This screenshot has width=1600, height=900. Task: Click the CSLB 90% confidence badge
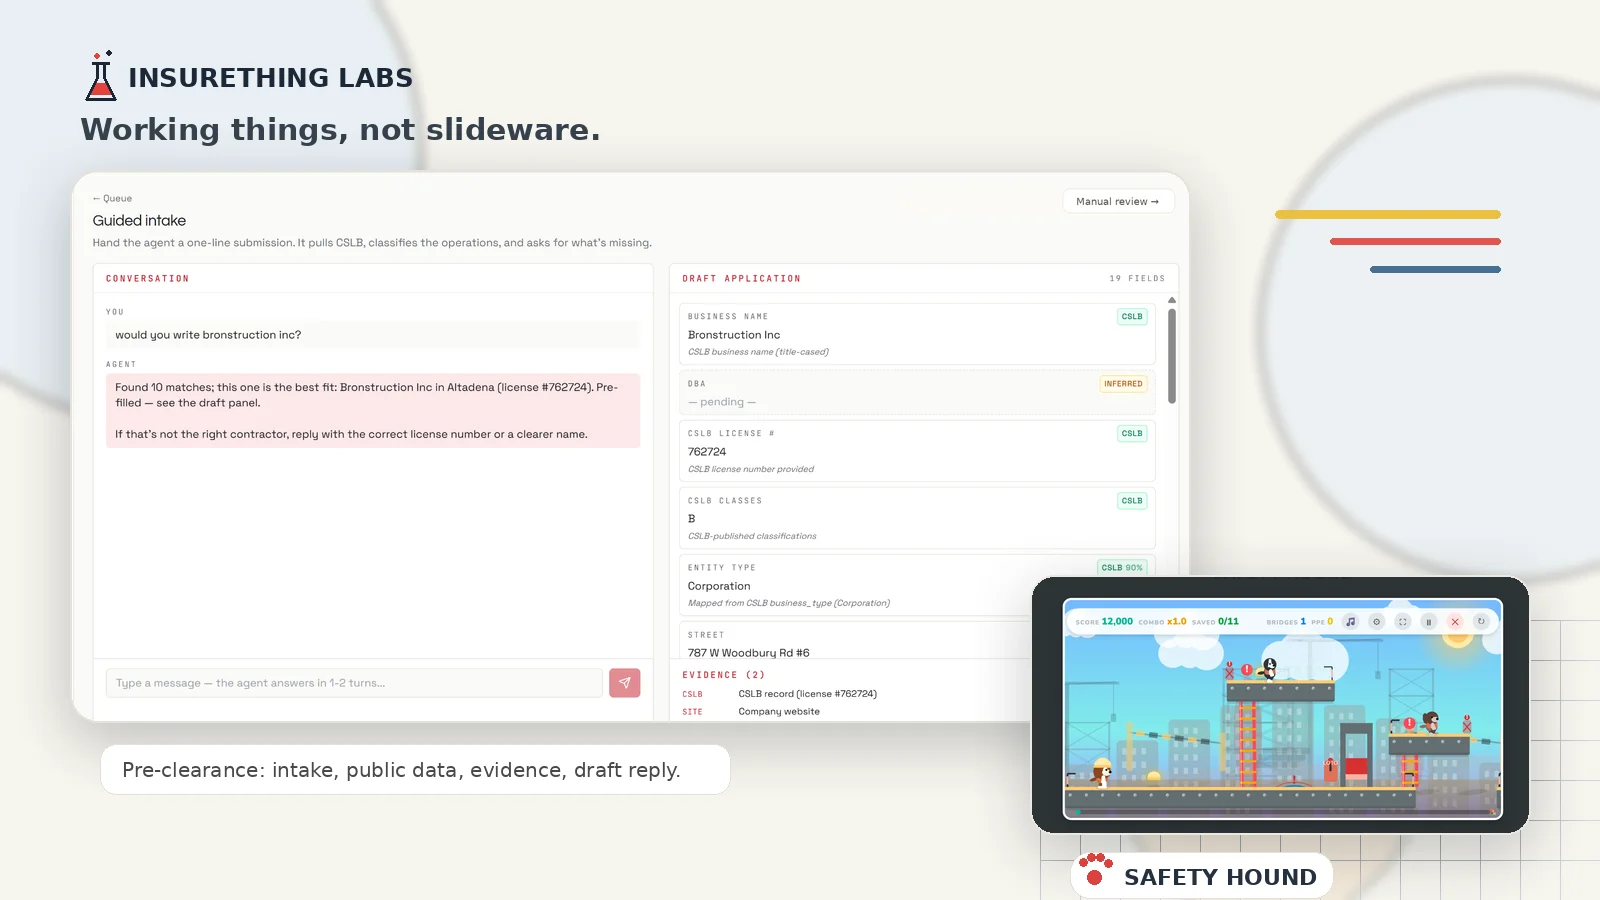(1122, 567)
